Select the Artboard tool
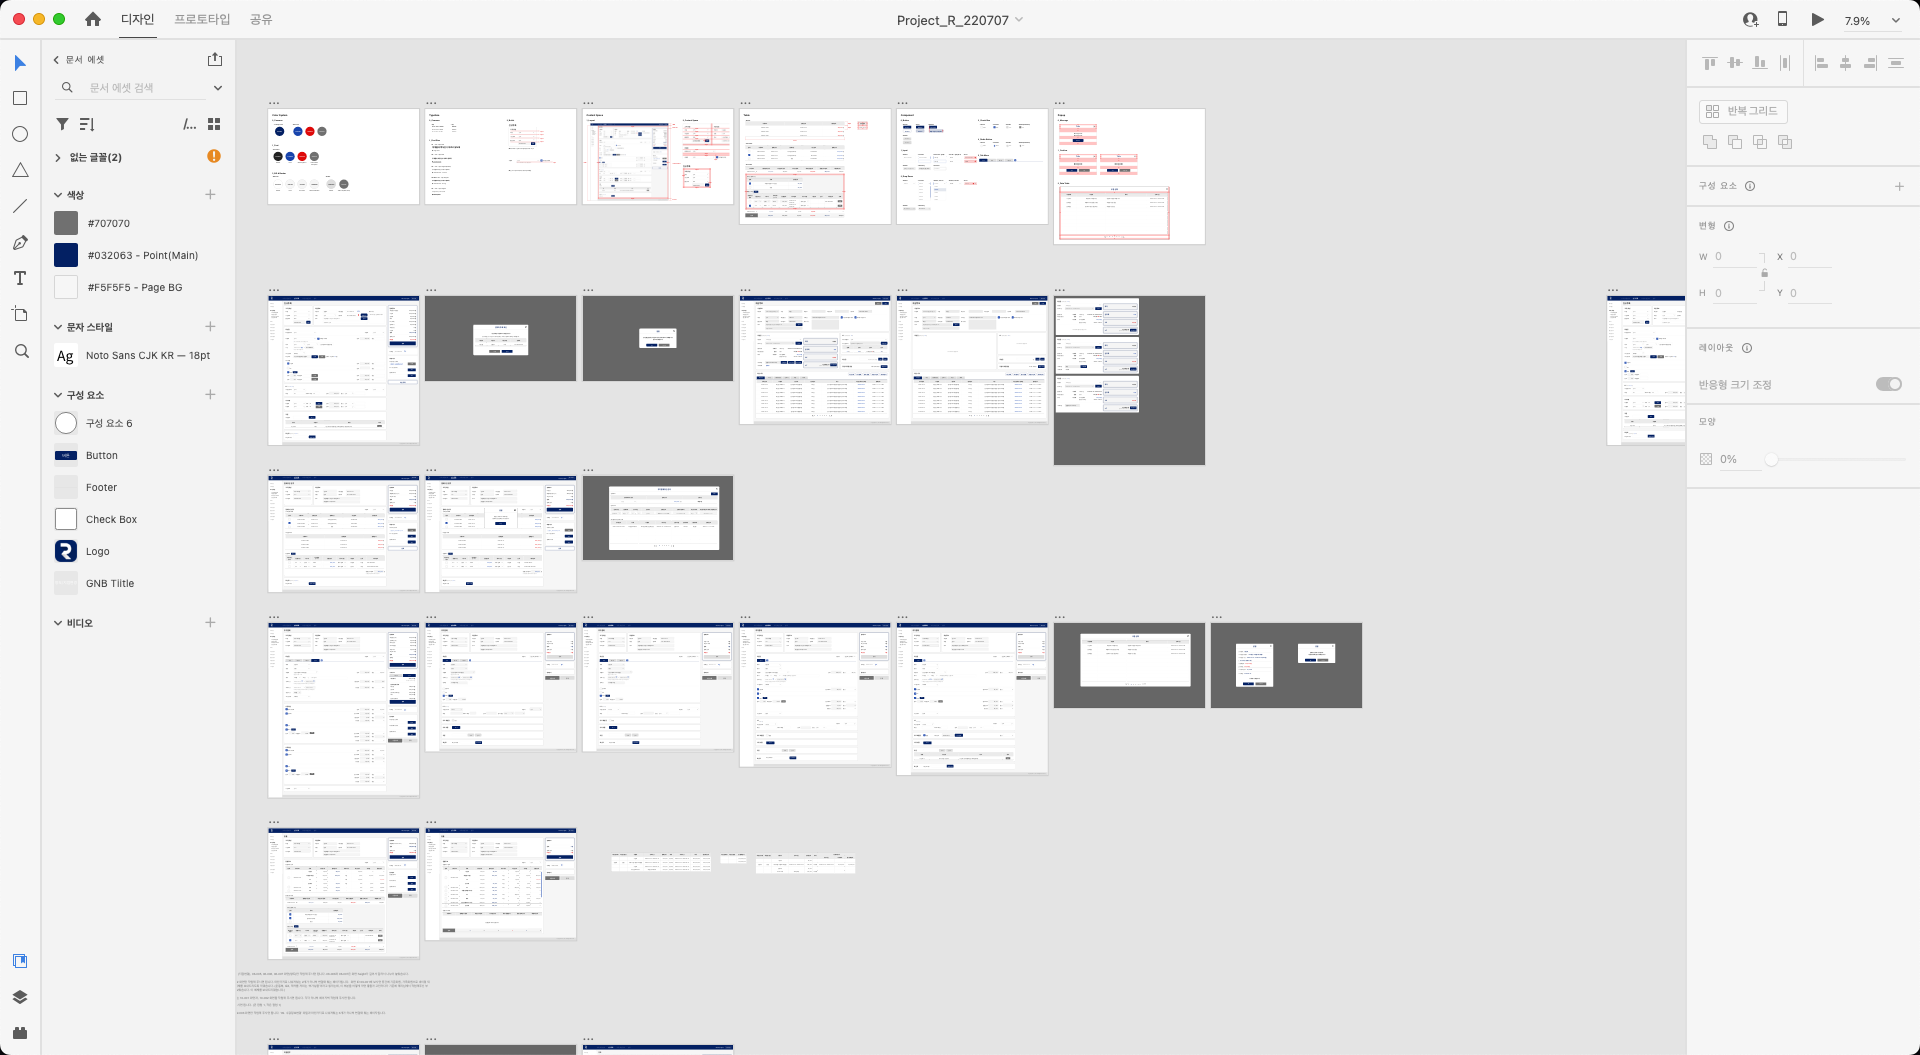1920x1055 pixels. pyautogui.click(x=19, y=314)
